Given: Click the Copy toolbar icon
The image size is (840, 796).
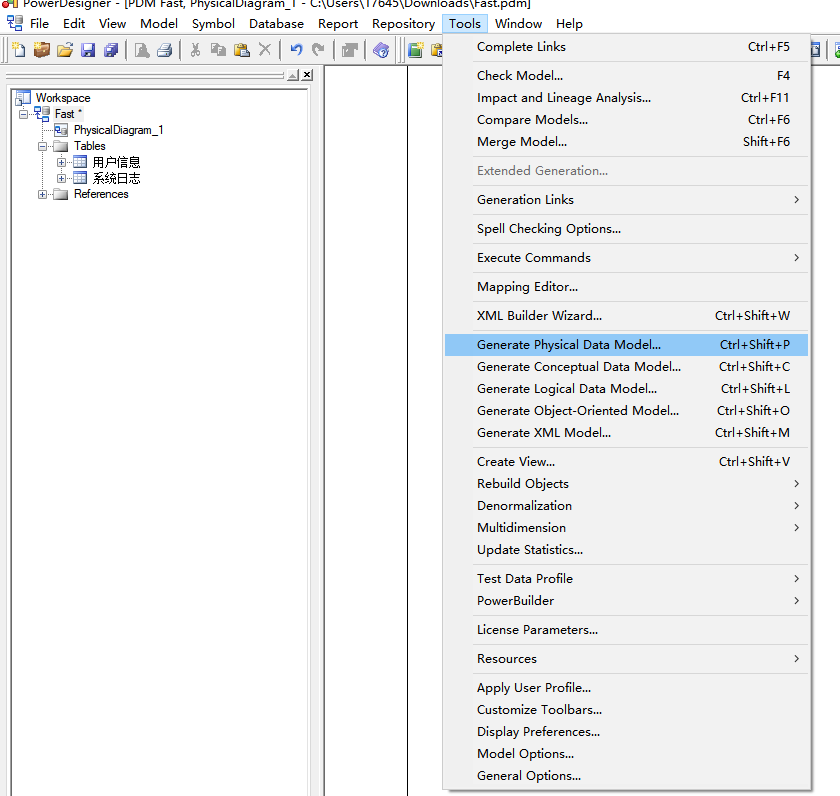Looking at the screenshot, I should 218,50.
